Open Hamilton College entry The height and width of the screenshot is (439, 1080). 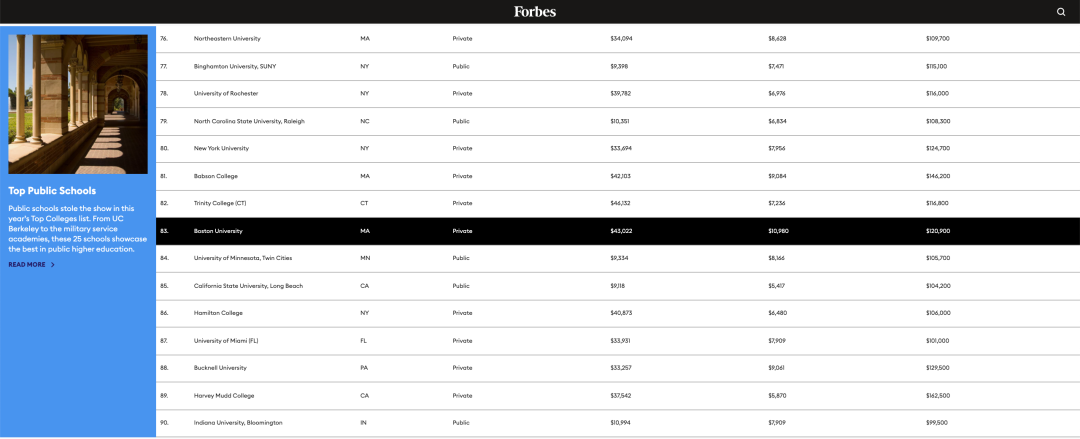[218, 313]
